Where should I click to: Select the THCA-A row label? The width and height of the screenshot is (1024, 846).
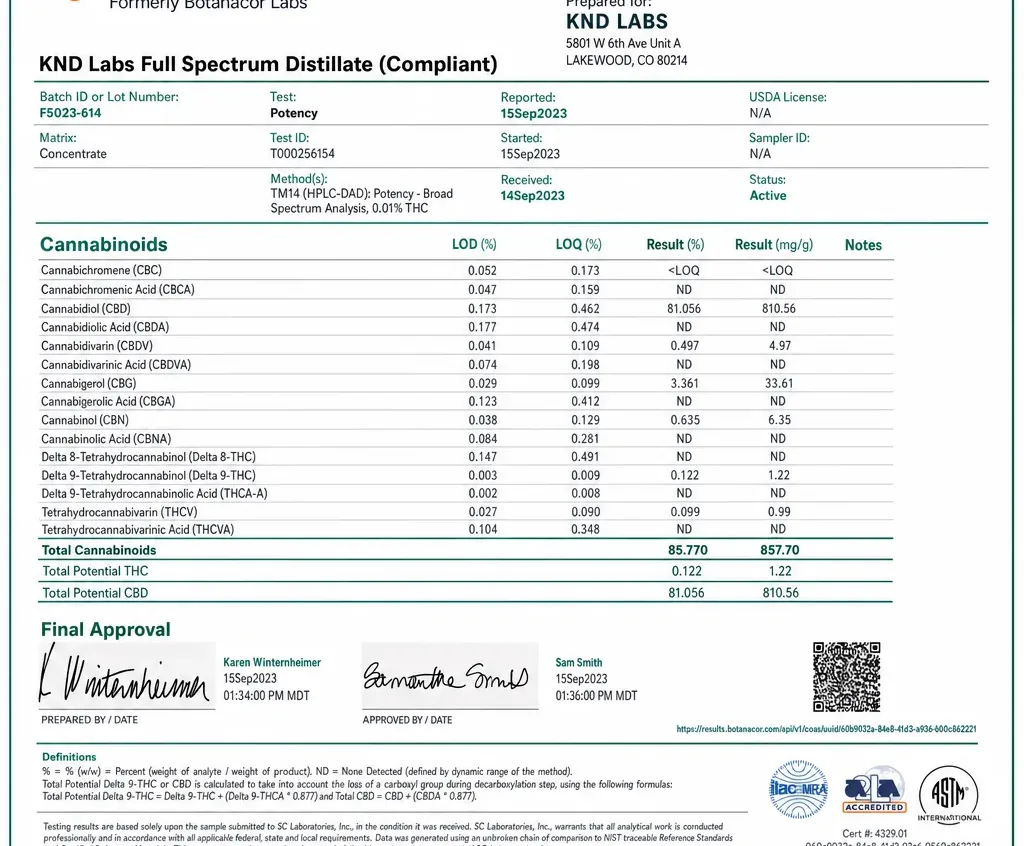tap(154, 493)
